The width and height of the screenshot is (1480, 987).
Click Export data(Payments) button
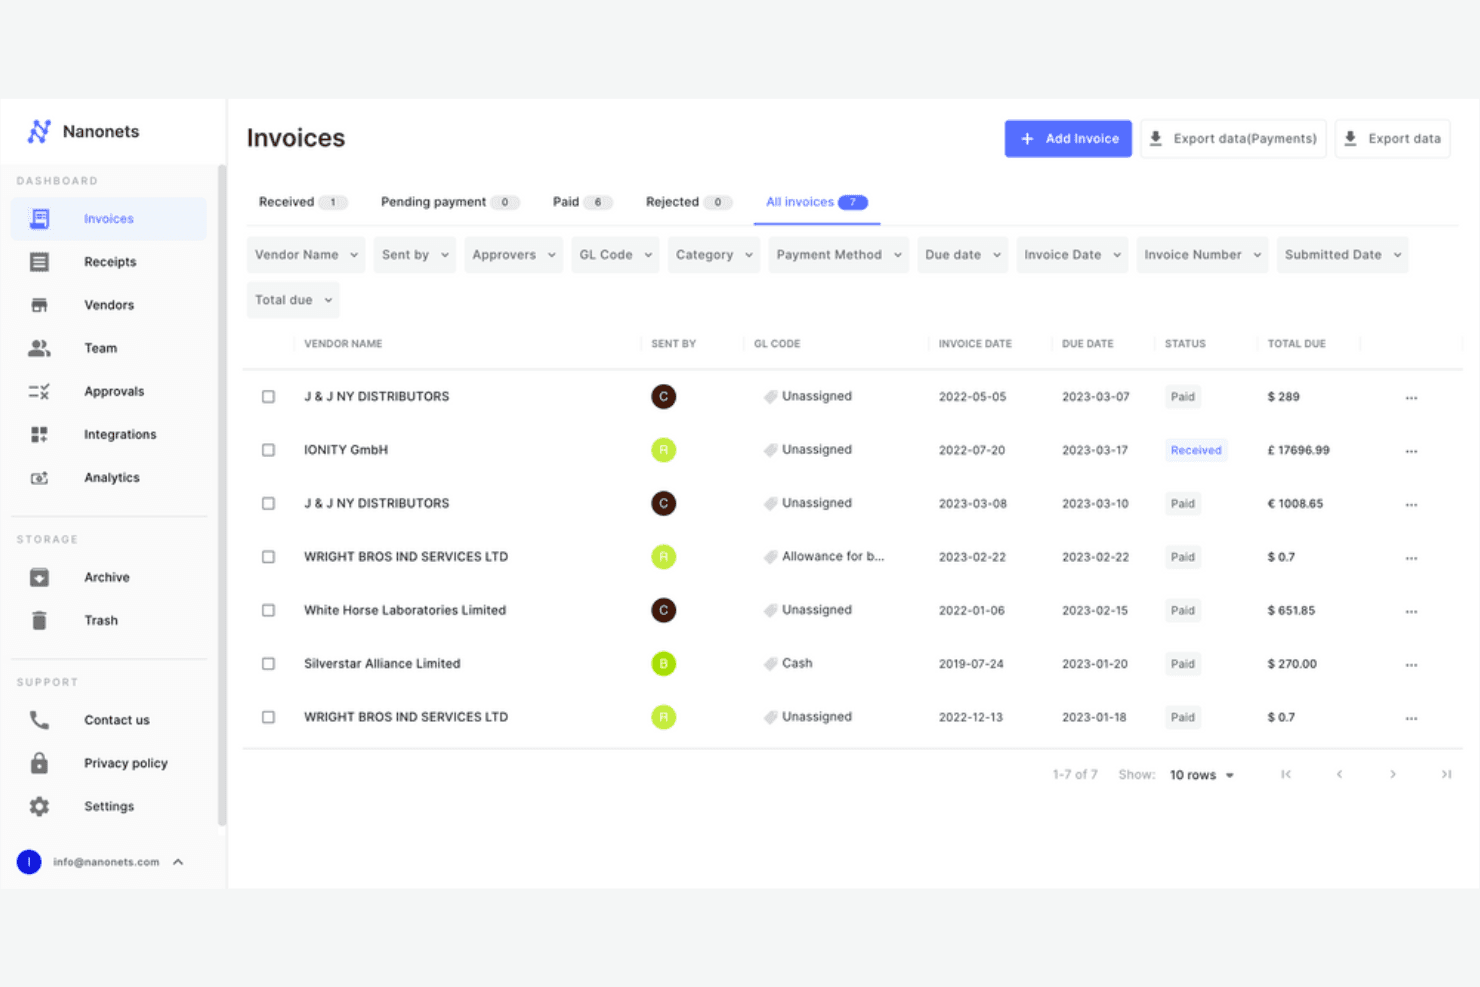[x=1233, y=139]
